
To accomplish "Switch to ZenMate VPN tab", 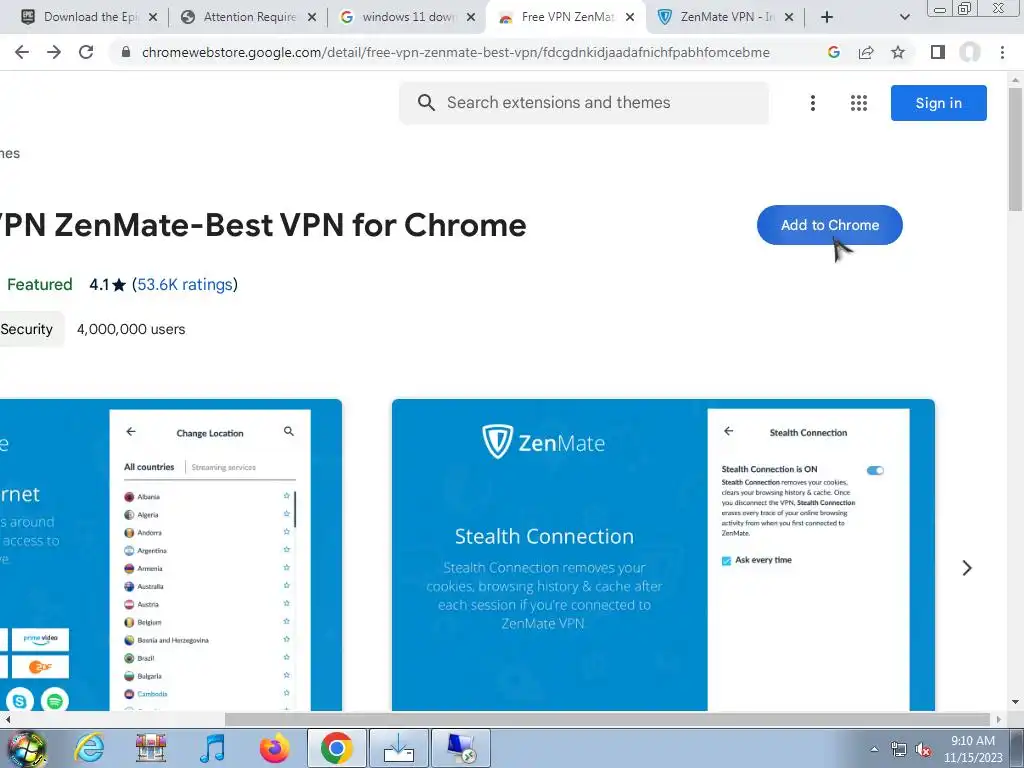I will point(725,17).
